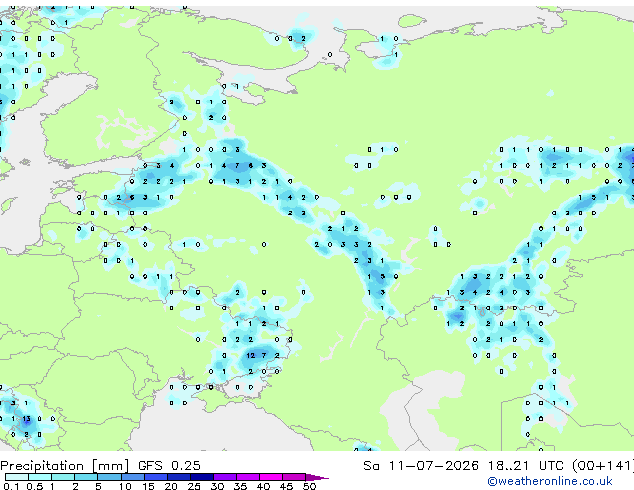Click the 'Sa 11-07-2026' forecast date text

(421, 466)
